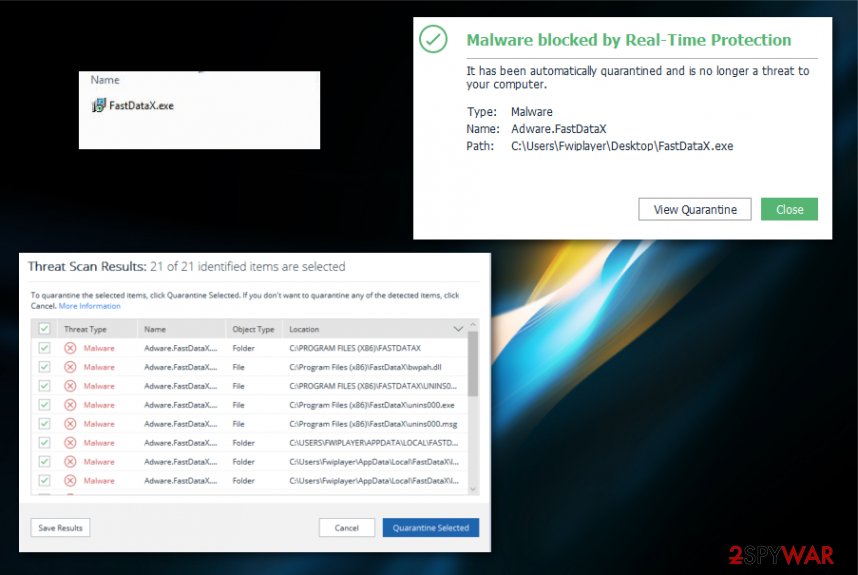The height and width of the screenshot is (575, 858).
Task: Click the 2SPYWARE watermark logo
Action: [781, 555]
